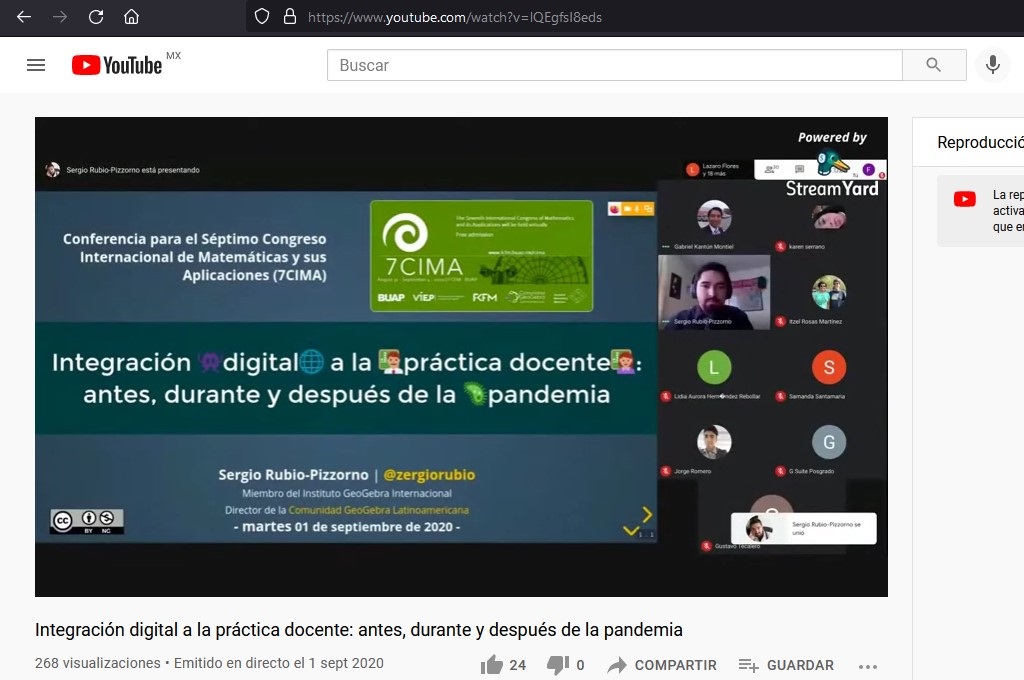Start voice search with microphone icon
The height and width of the screenshot is (680, 1024).
(x=993, y=65)
